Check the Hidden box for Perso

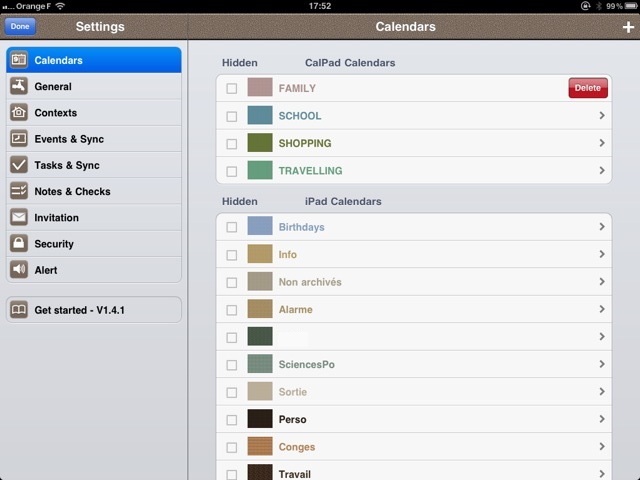click(x=232, y=420)
